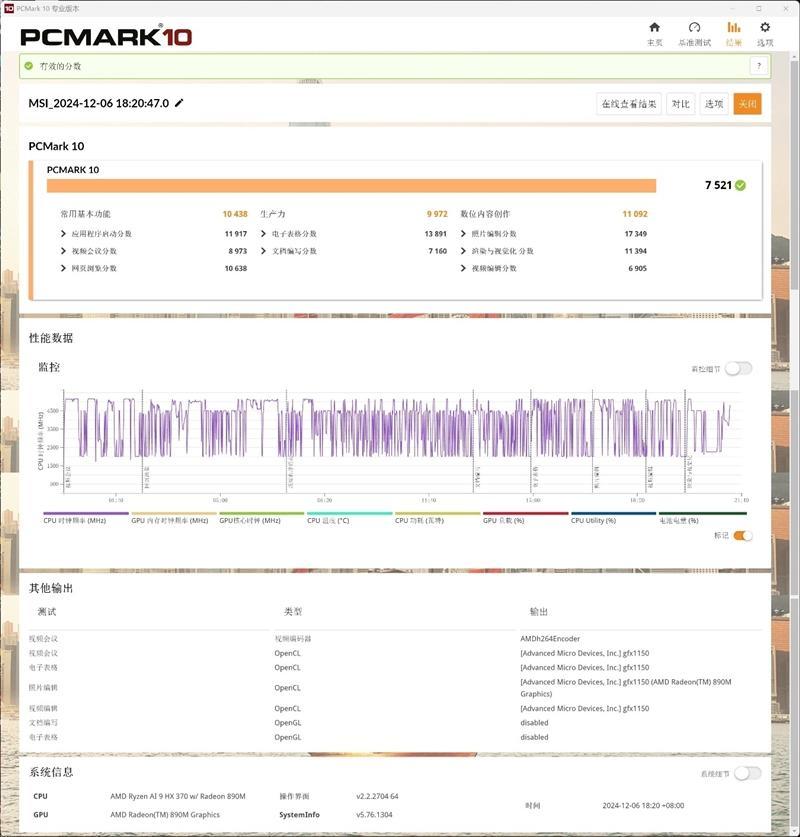Enable the 系统细节 system details toggle
The height and width of the screenshot is (837, 800).
746,773
